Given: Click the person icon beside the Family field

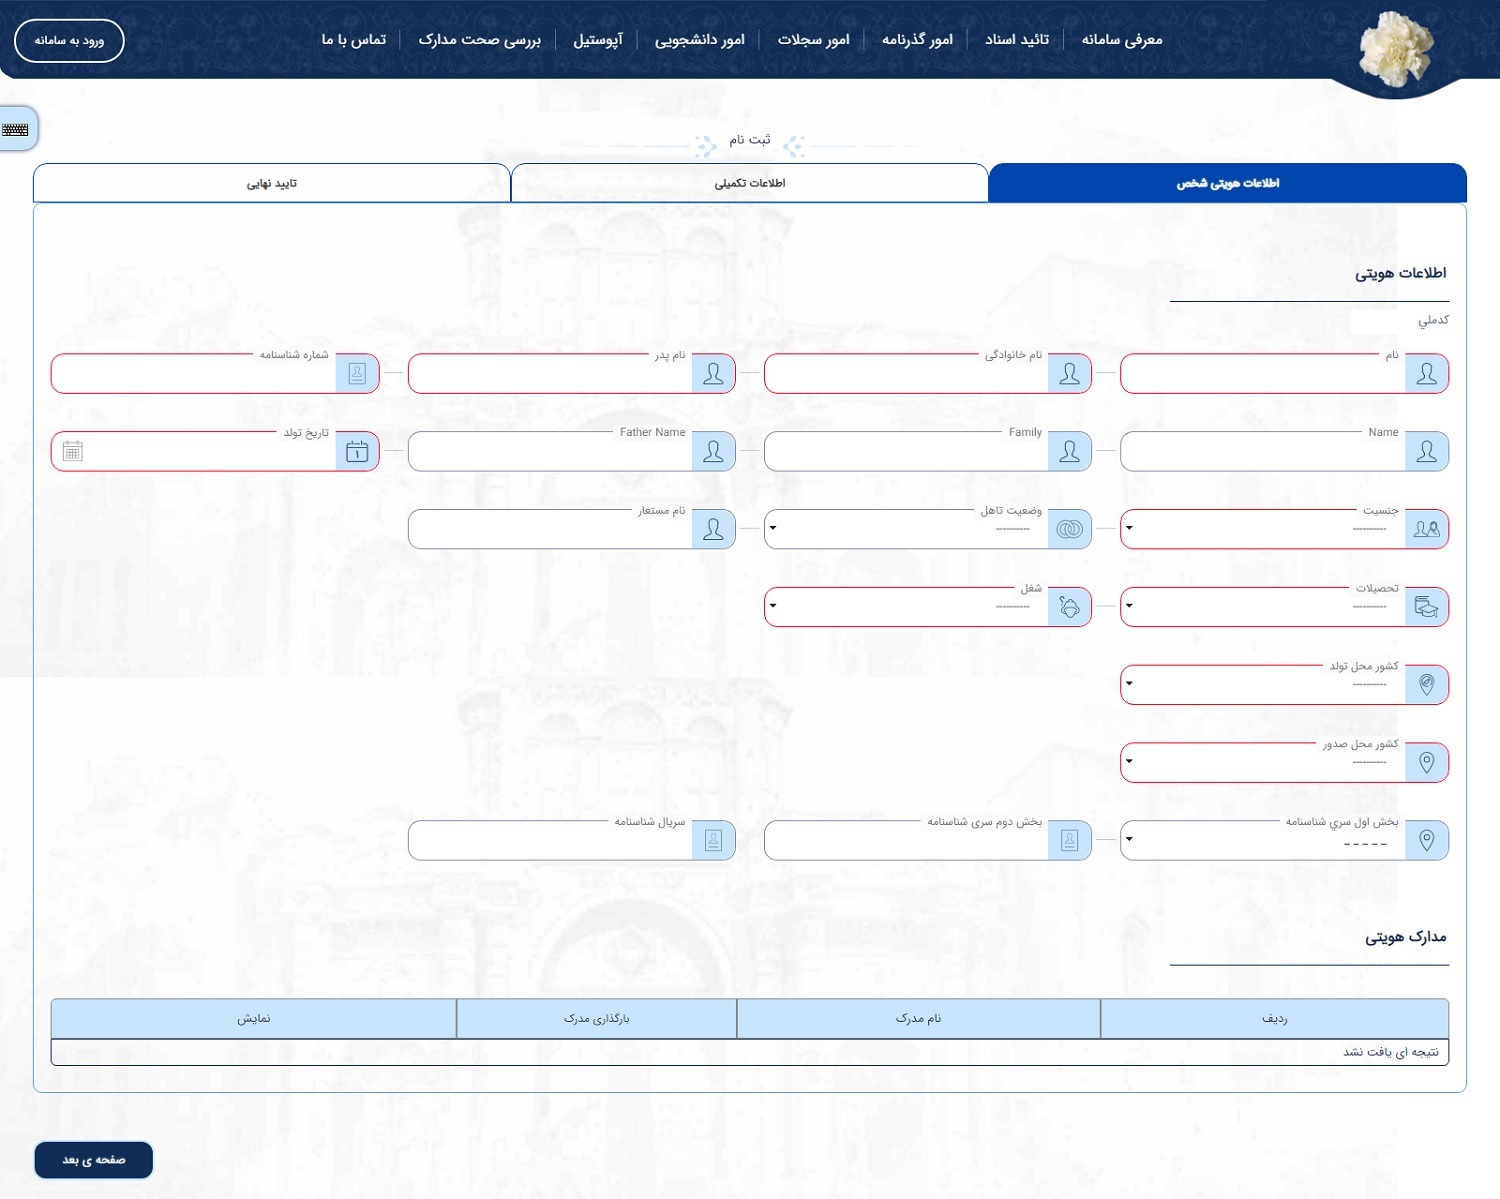Looking at the screenshot, I should click(x=1069, y=452).
